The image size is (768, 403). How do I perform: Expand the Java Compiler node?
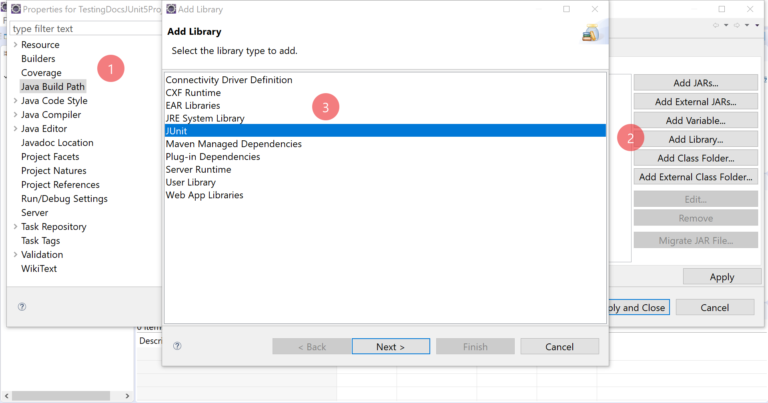pyautogui.click(x=15, y=115)
